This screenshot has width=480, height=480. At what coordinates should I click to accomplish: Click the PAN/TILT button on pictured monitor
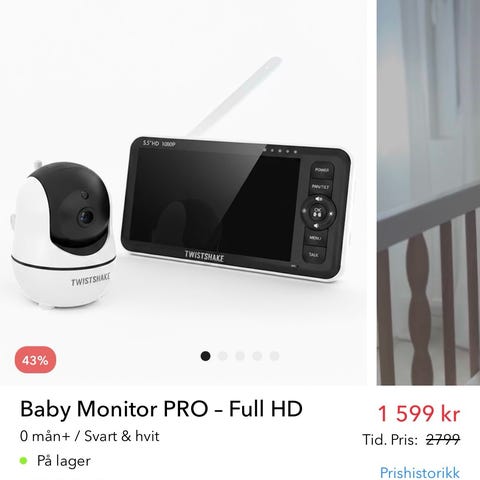click(x=320, y=187)
